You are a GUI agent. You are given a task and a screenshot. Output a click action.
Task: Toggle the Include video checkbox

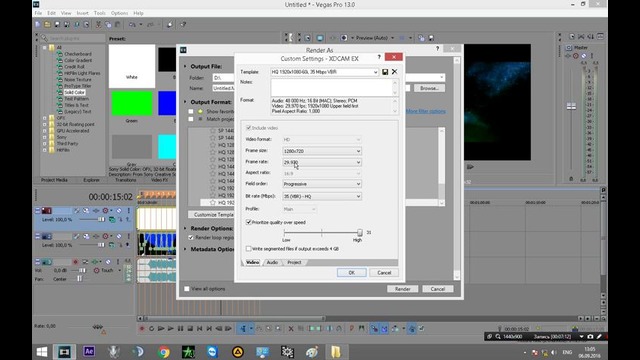pyautogui.click(x=249, y=128)
